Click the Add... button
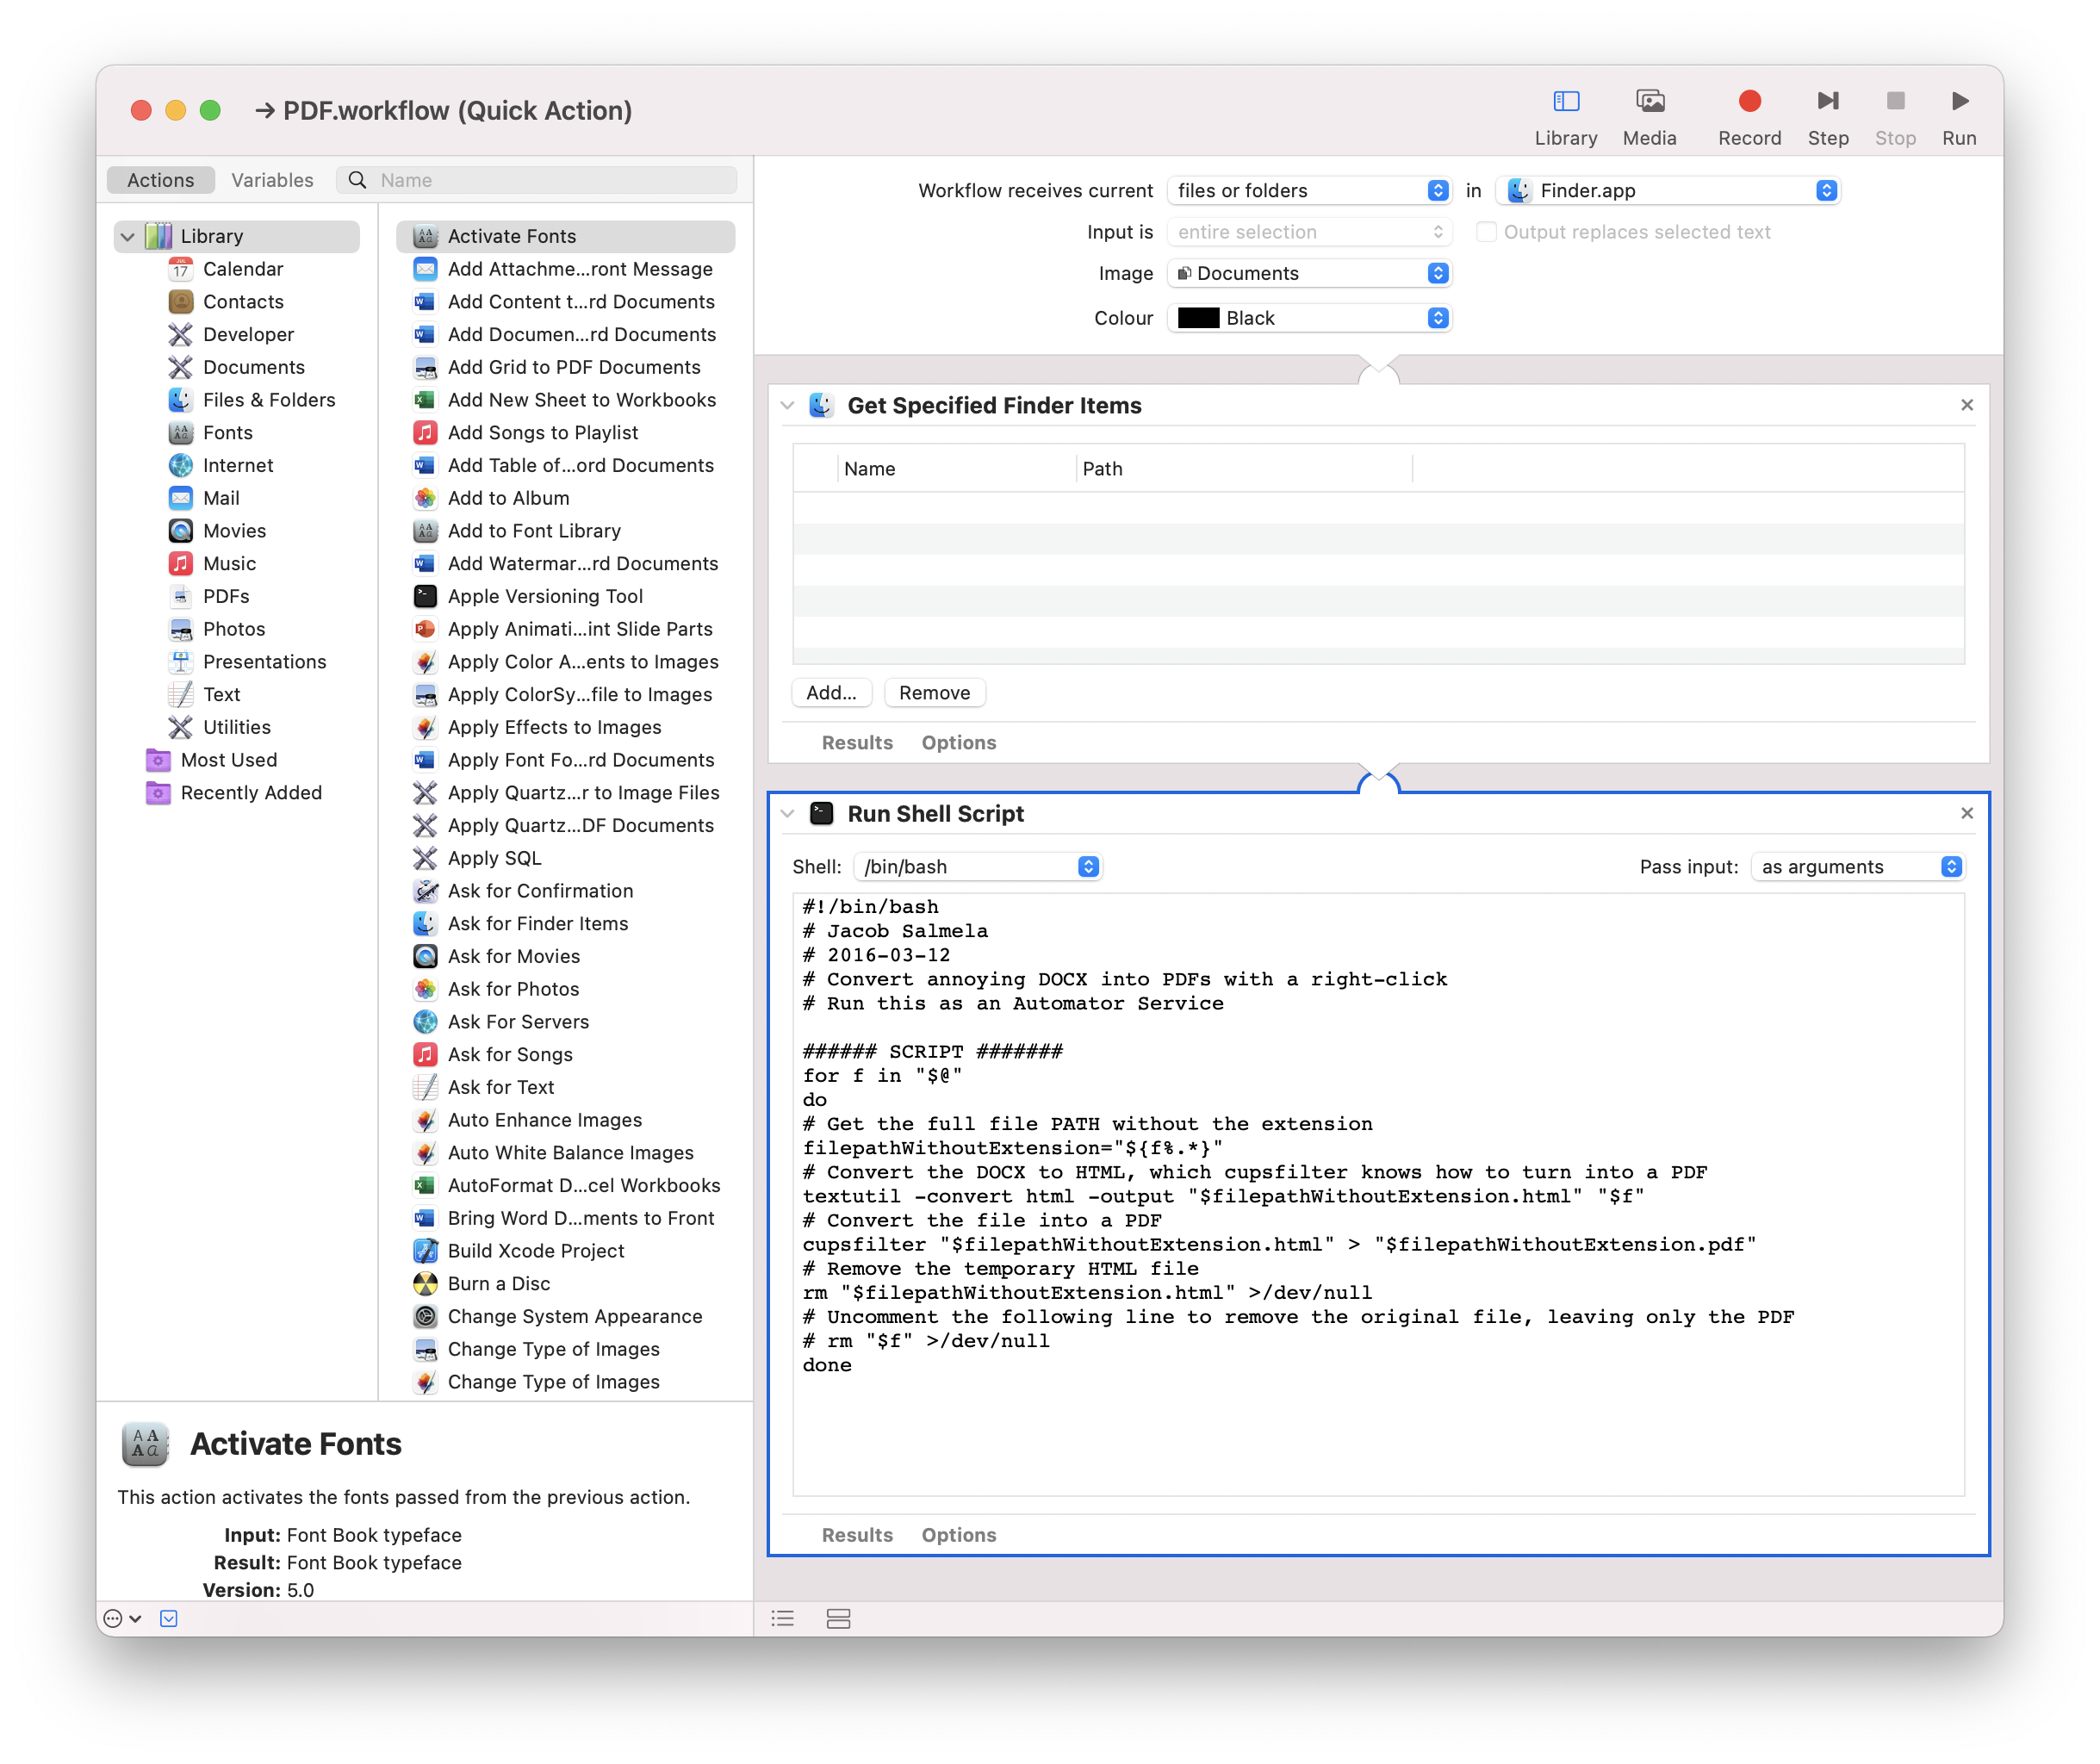Image resolution: width=2100 pixels, height=1764 pixels. pos(831,693)
